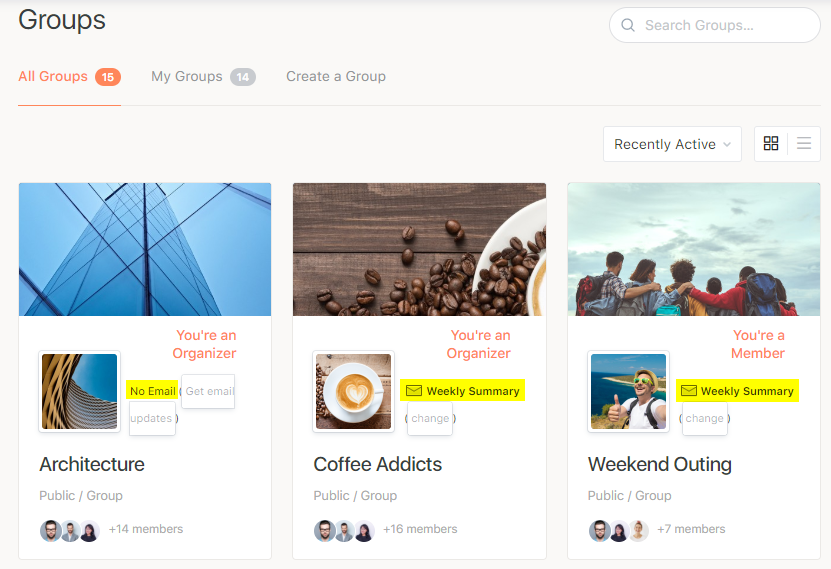Screen dimensions: 831x569
Task: Focus the Search Groups input field
Action: 726,26
